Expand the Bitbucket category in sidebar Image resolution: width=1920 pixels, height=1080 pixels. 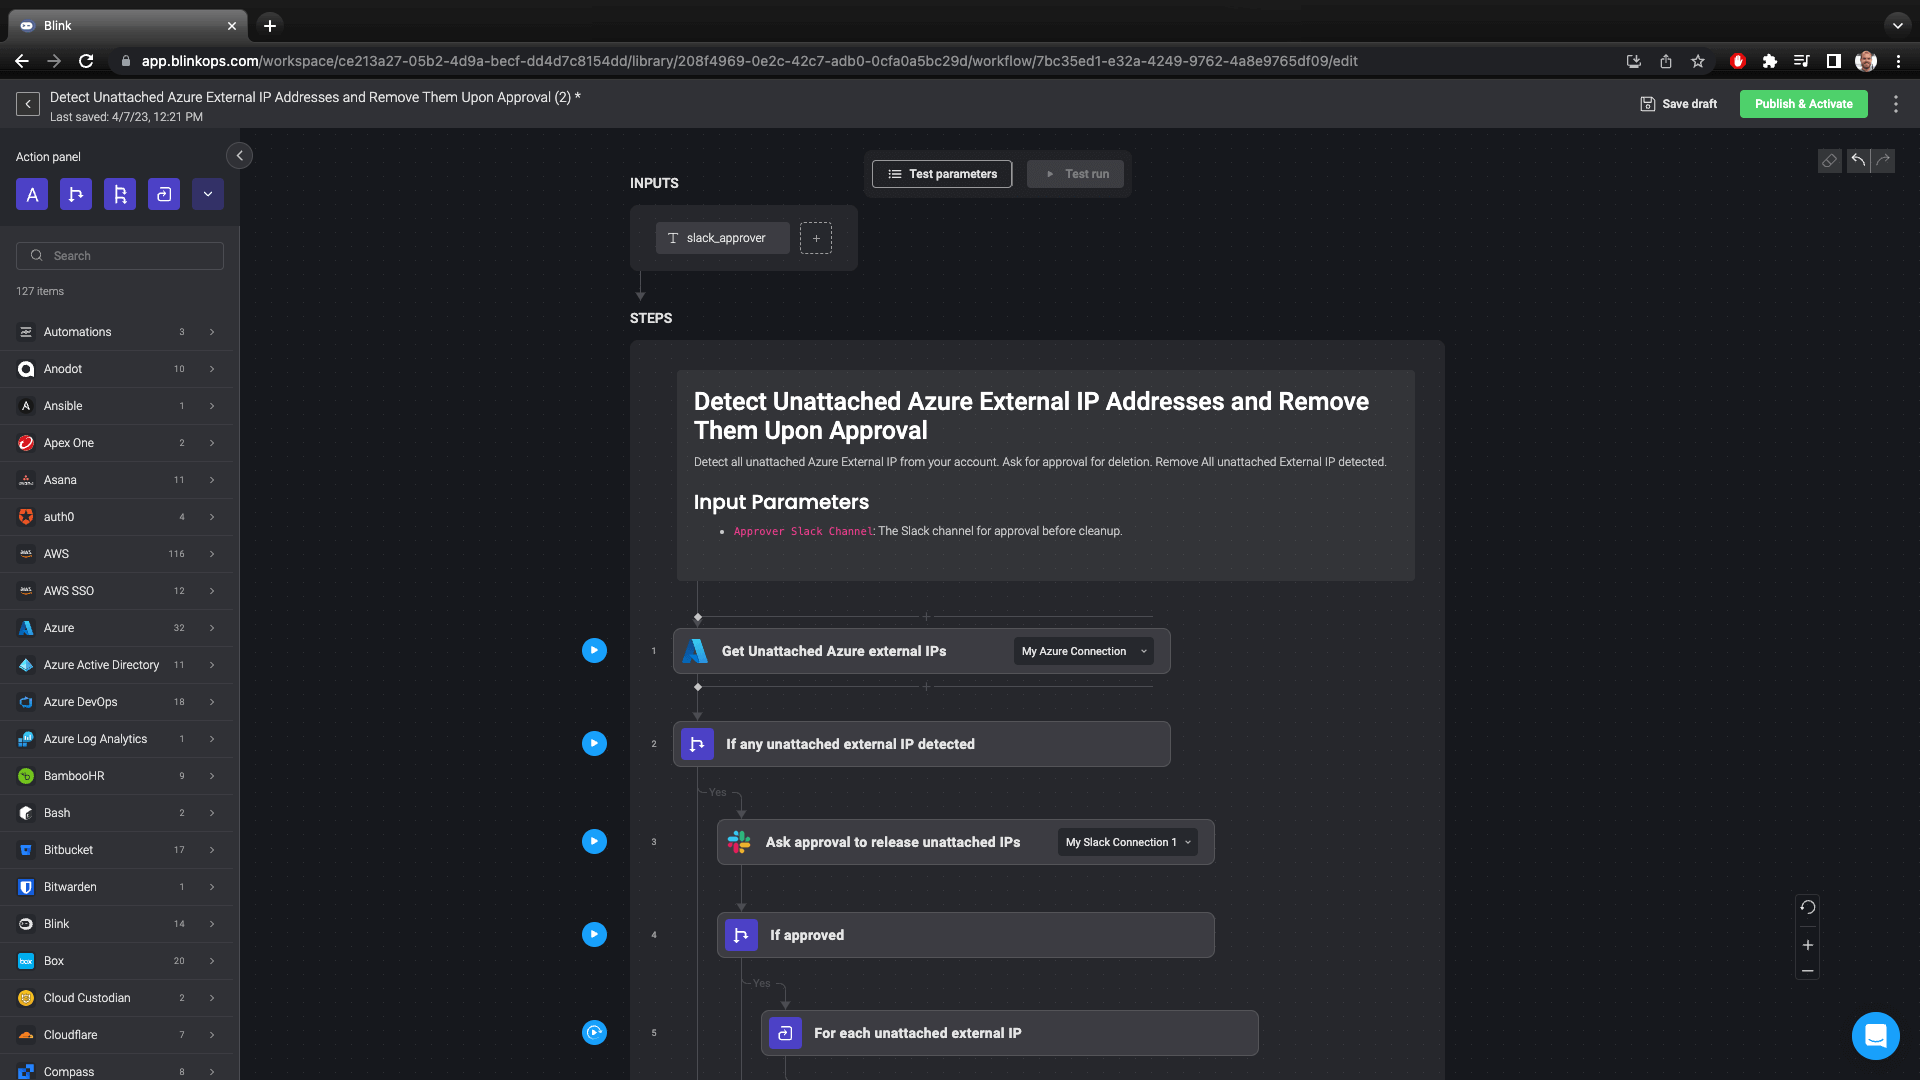[211, 849]
